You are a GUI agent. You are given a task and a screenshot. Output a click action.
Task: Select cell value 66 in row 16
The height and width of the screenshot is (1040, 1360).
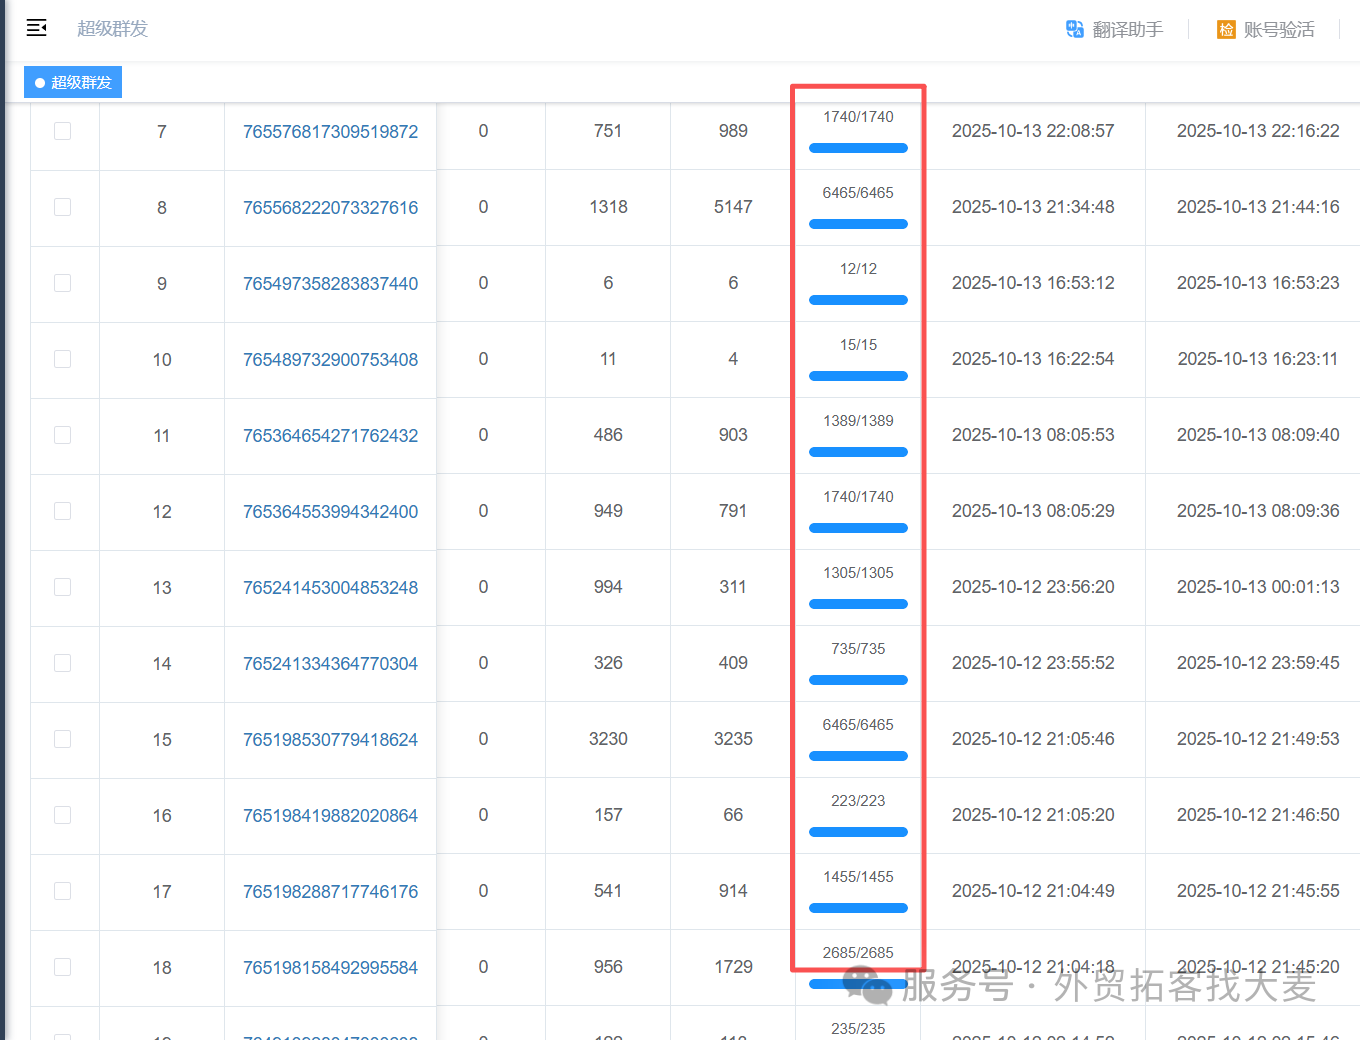[x=733, y=815]
